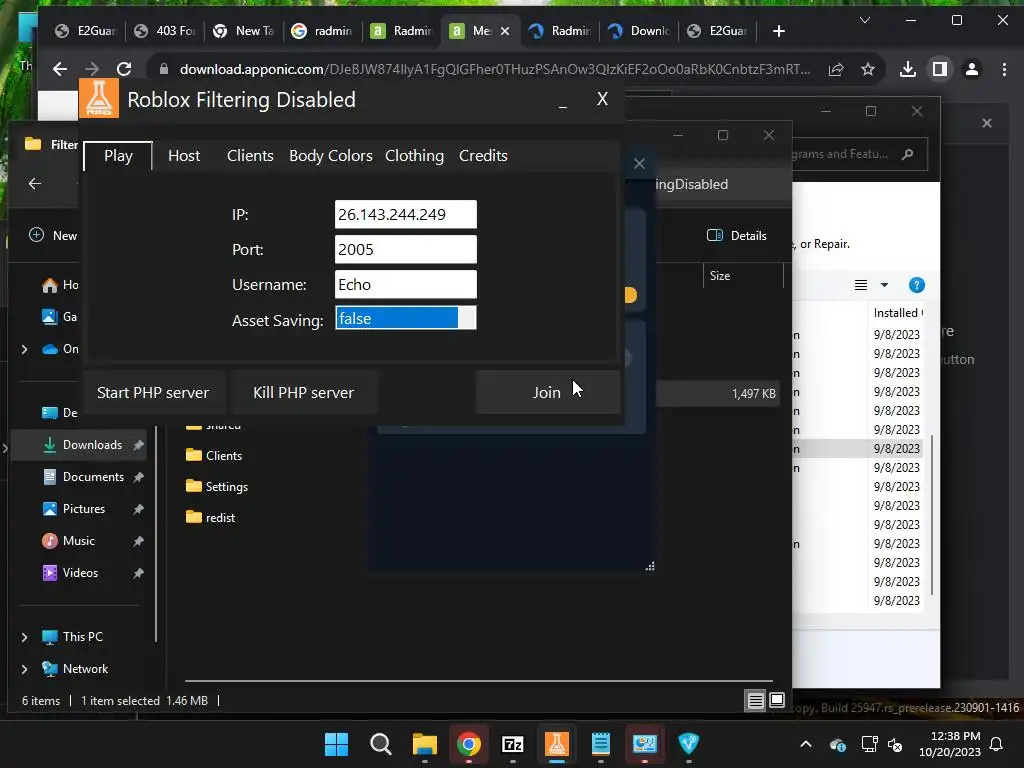This screenshot has width=1024, height=768.
Task: Open Chrome from taskbar
Action: [x=468, y=743]
